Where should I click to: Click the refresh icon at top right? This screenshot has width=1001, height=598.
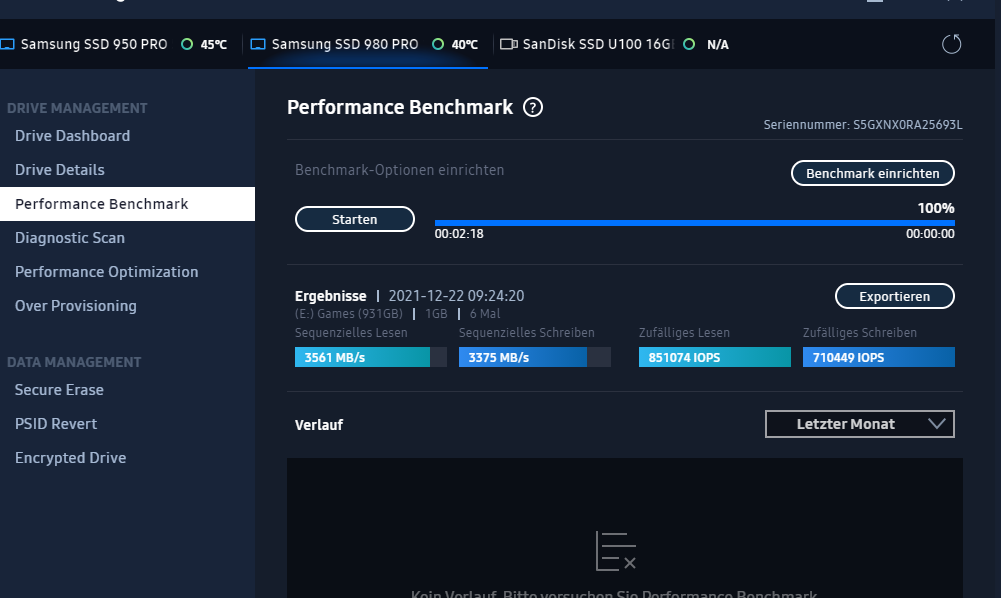(951, 44)
